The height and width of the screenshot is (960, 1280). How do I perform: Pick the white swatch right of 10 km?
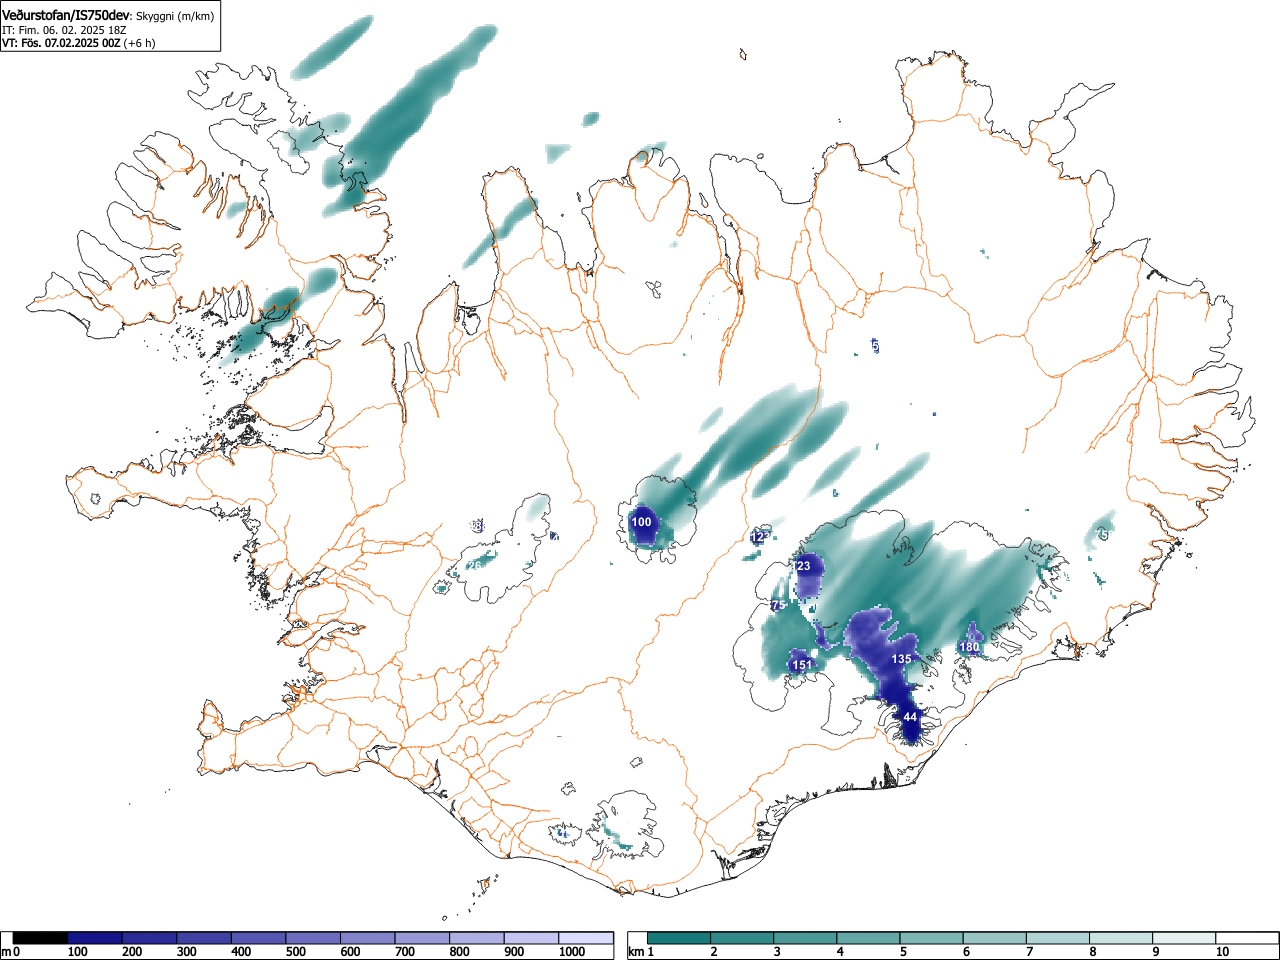pyautogui.click(x=1246, y=938)
